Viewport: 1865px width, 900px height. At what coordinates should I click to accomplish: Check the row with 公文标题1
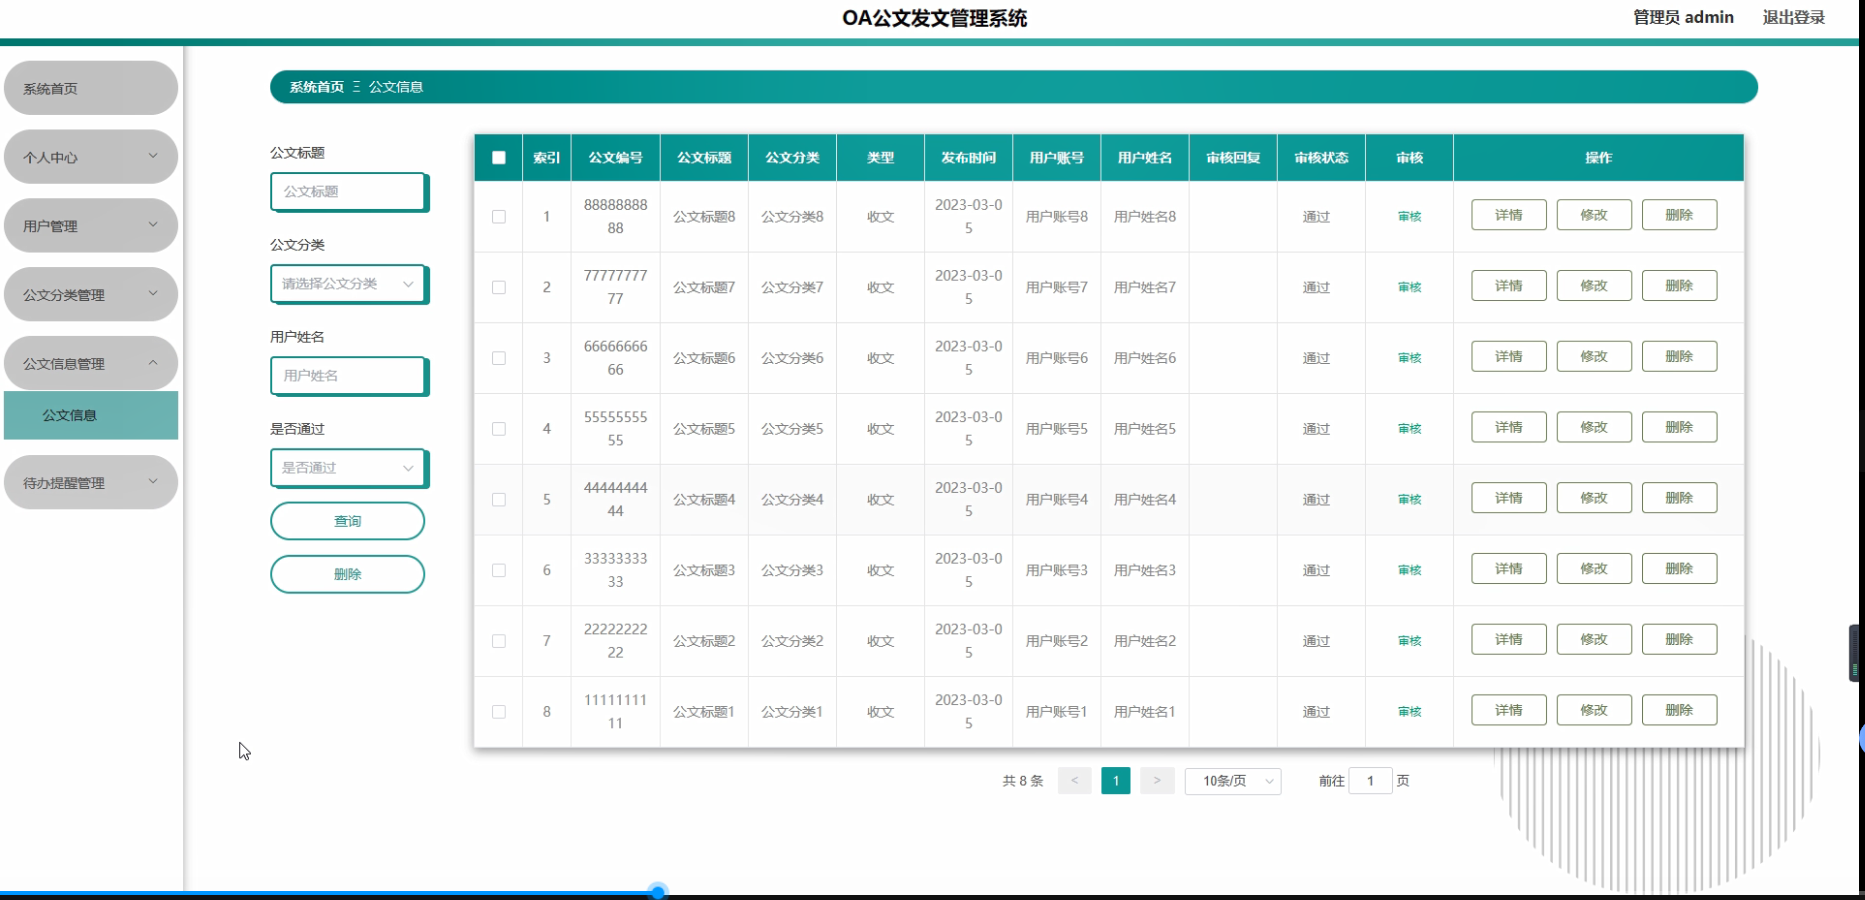coord(499,712)
